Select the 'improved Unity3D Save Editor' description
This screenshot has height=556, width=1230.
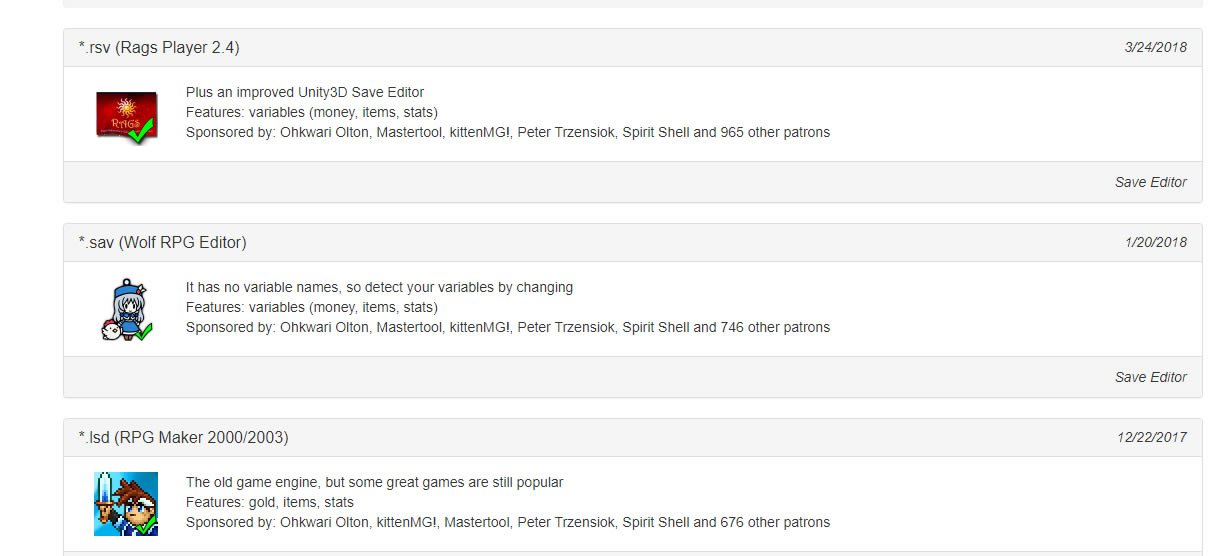tap(305, 92)
